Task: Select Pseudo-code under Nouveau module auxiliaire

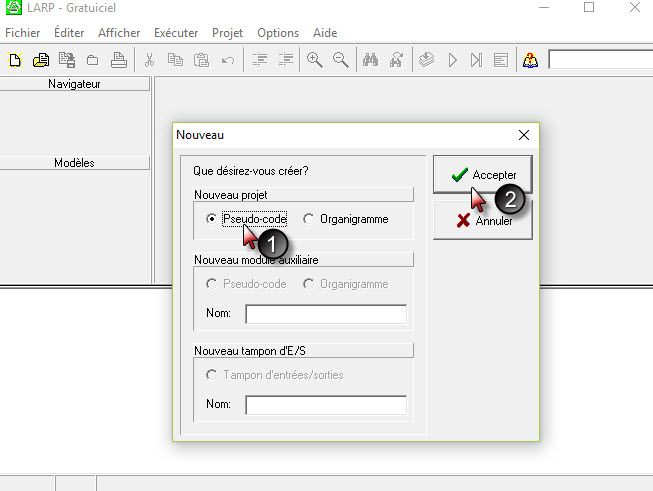Action: click(246, 284)
